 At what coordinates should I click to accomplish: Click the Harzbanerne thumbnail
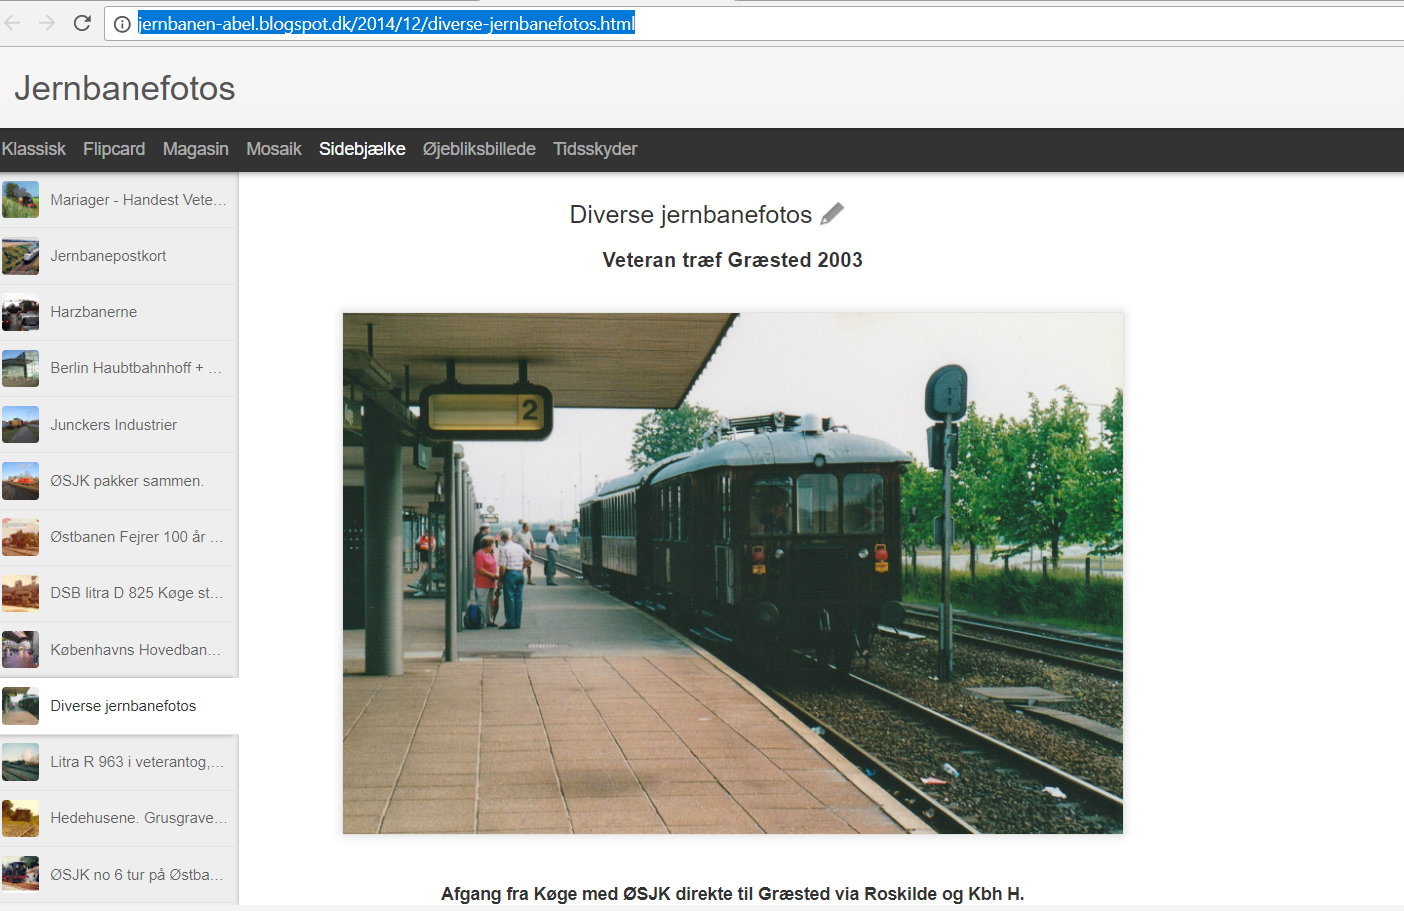pos(20,312)
